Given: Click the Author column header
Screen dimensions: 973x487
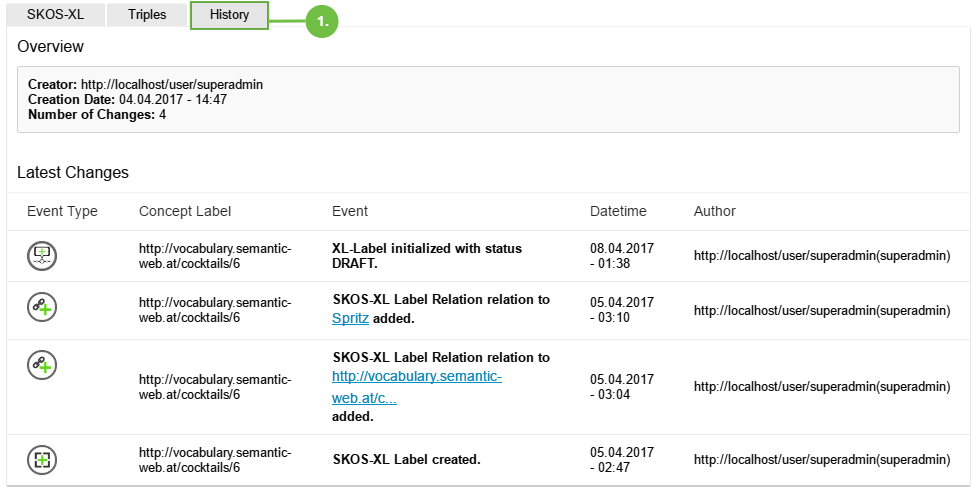Looking at the screenshot, I should 714,211.
